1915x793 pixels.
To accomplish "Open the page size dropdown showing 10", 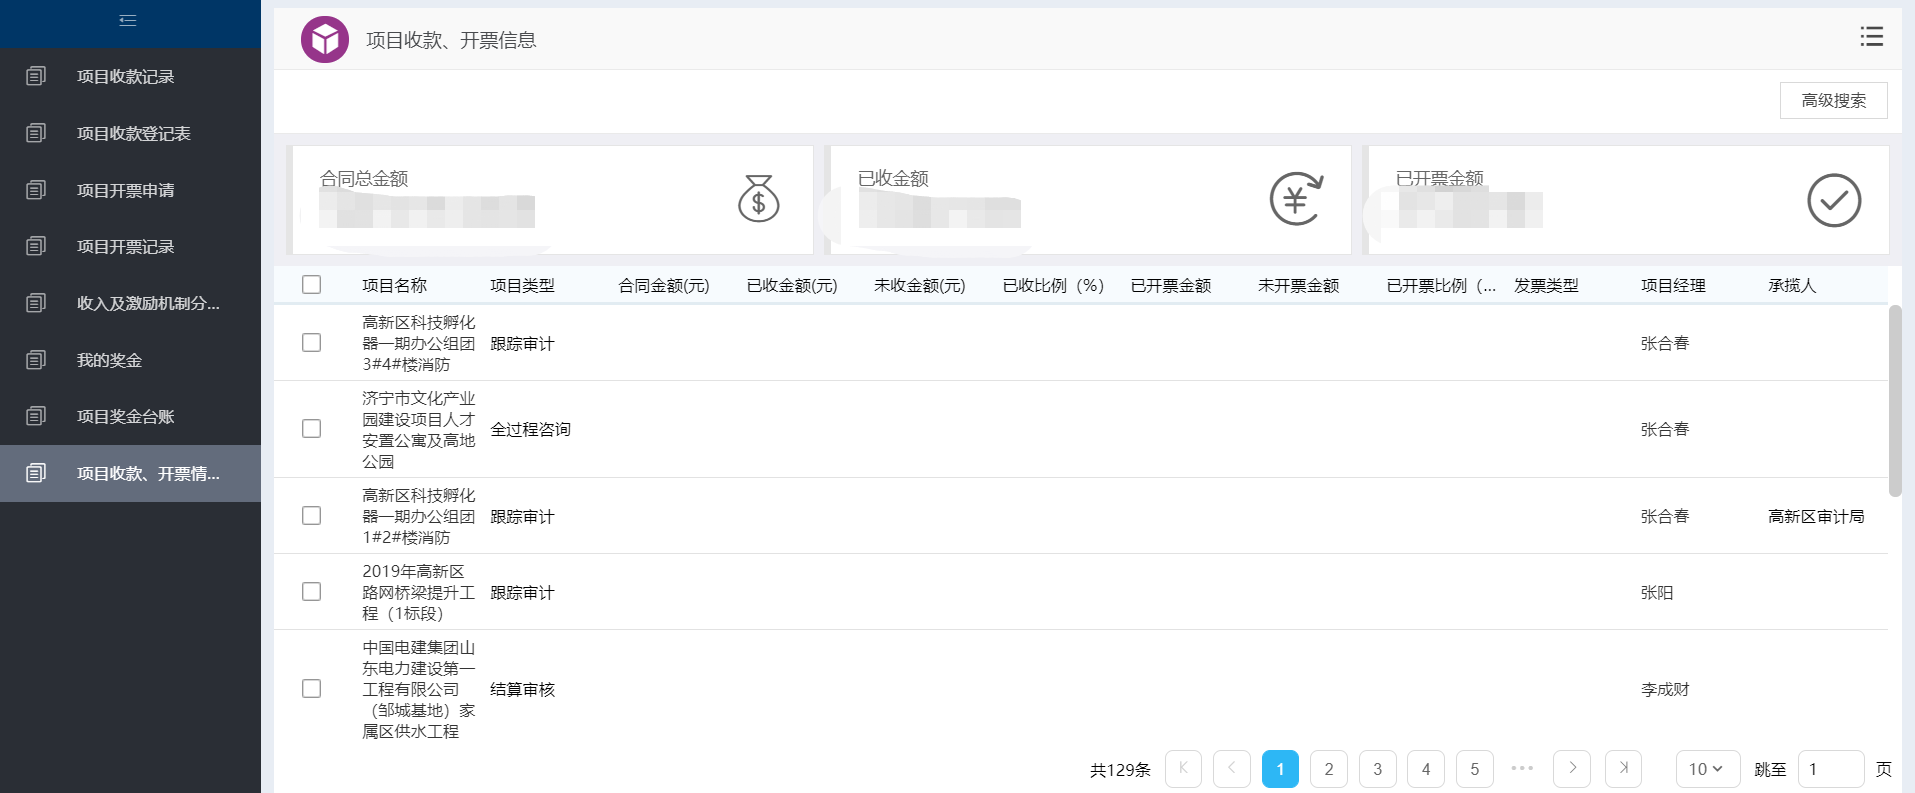I will (x=1708, y=769).
